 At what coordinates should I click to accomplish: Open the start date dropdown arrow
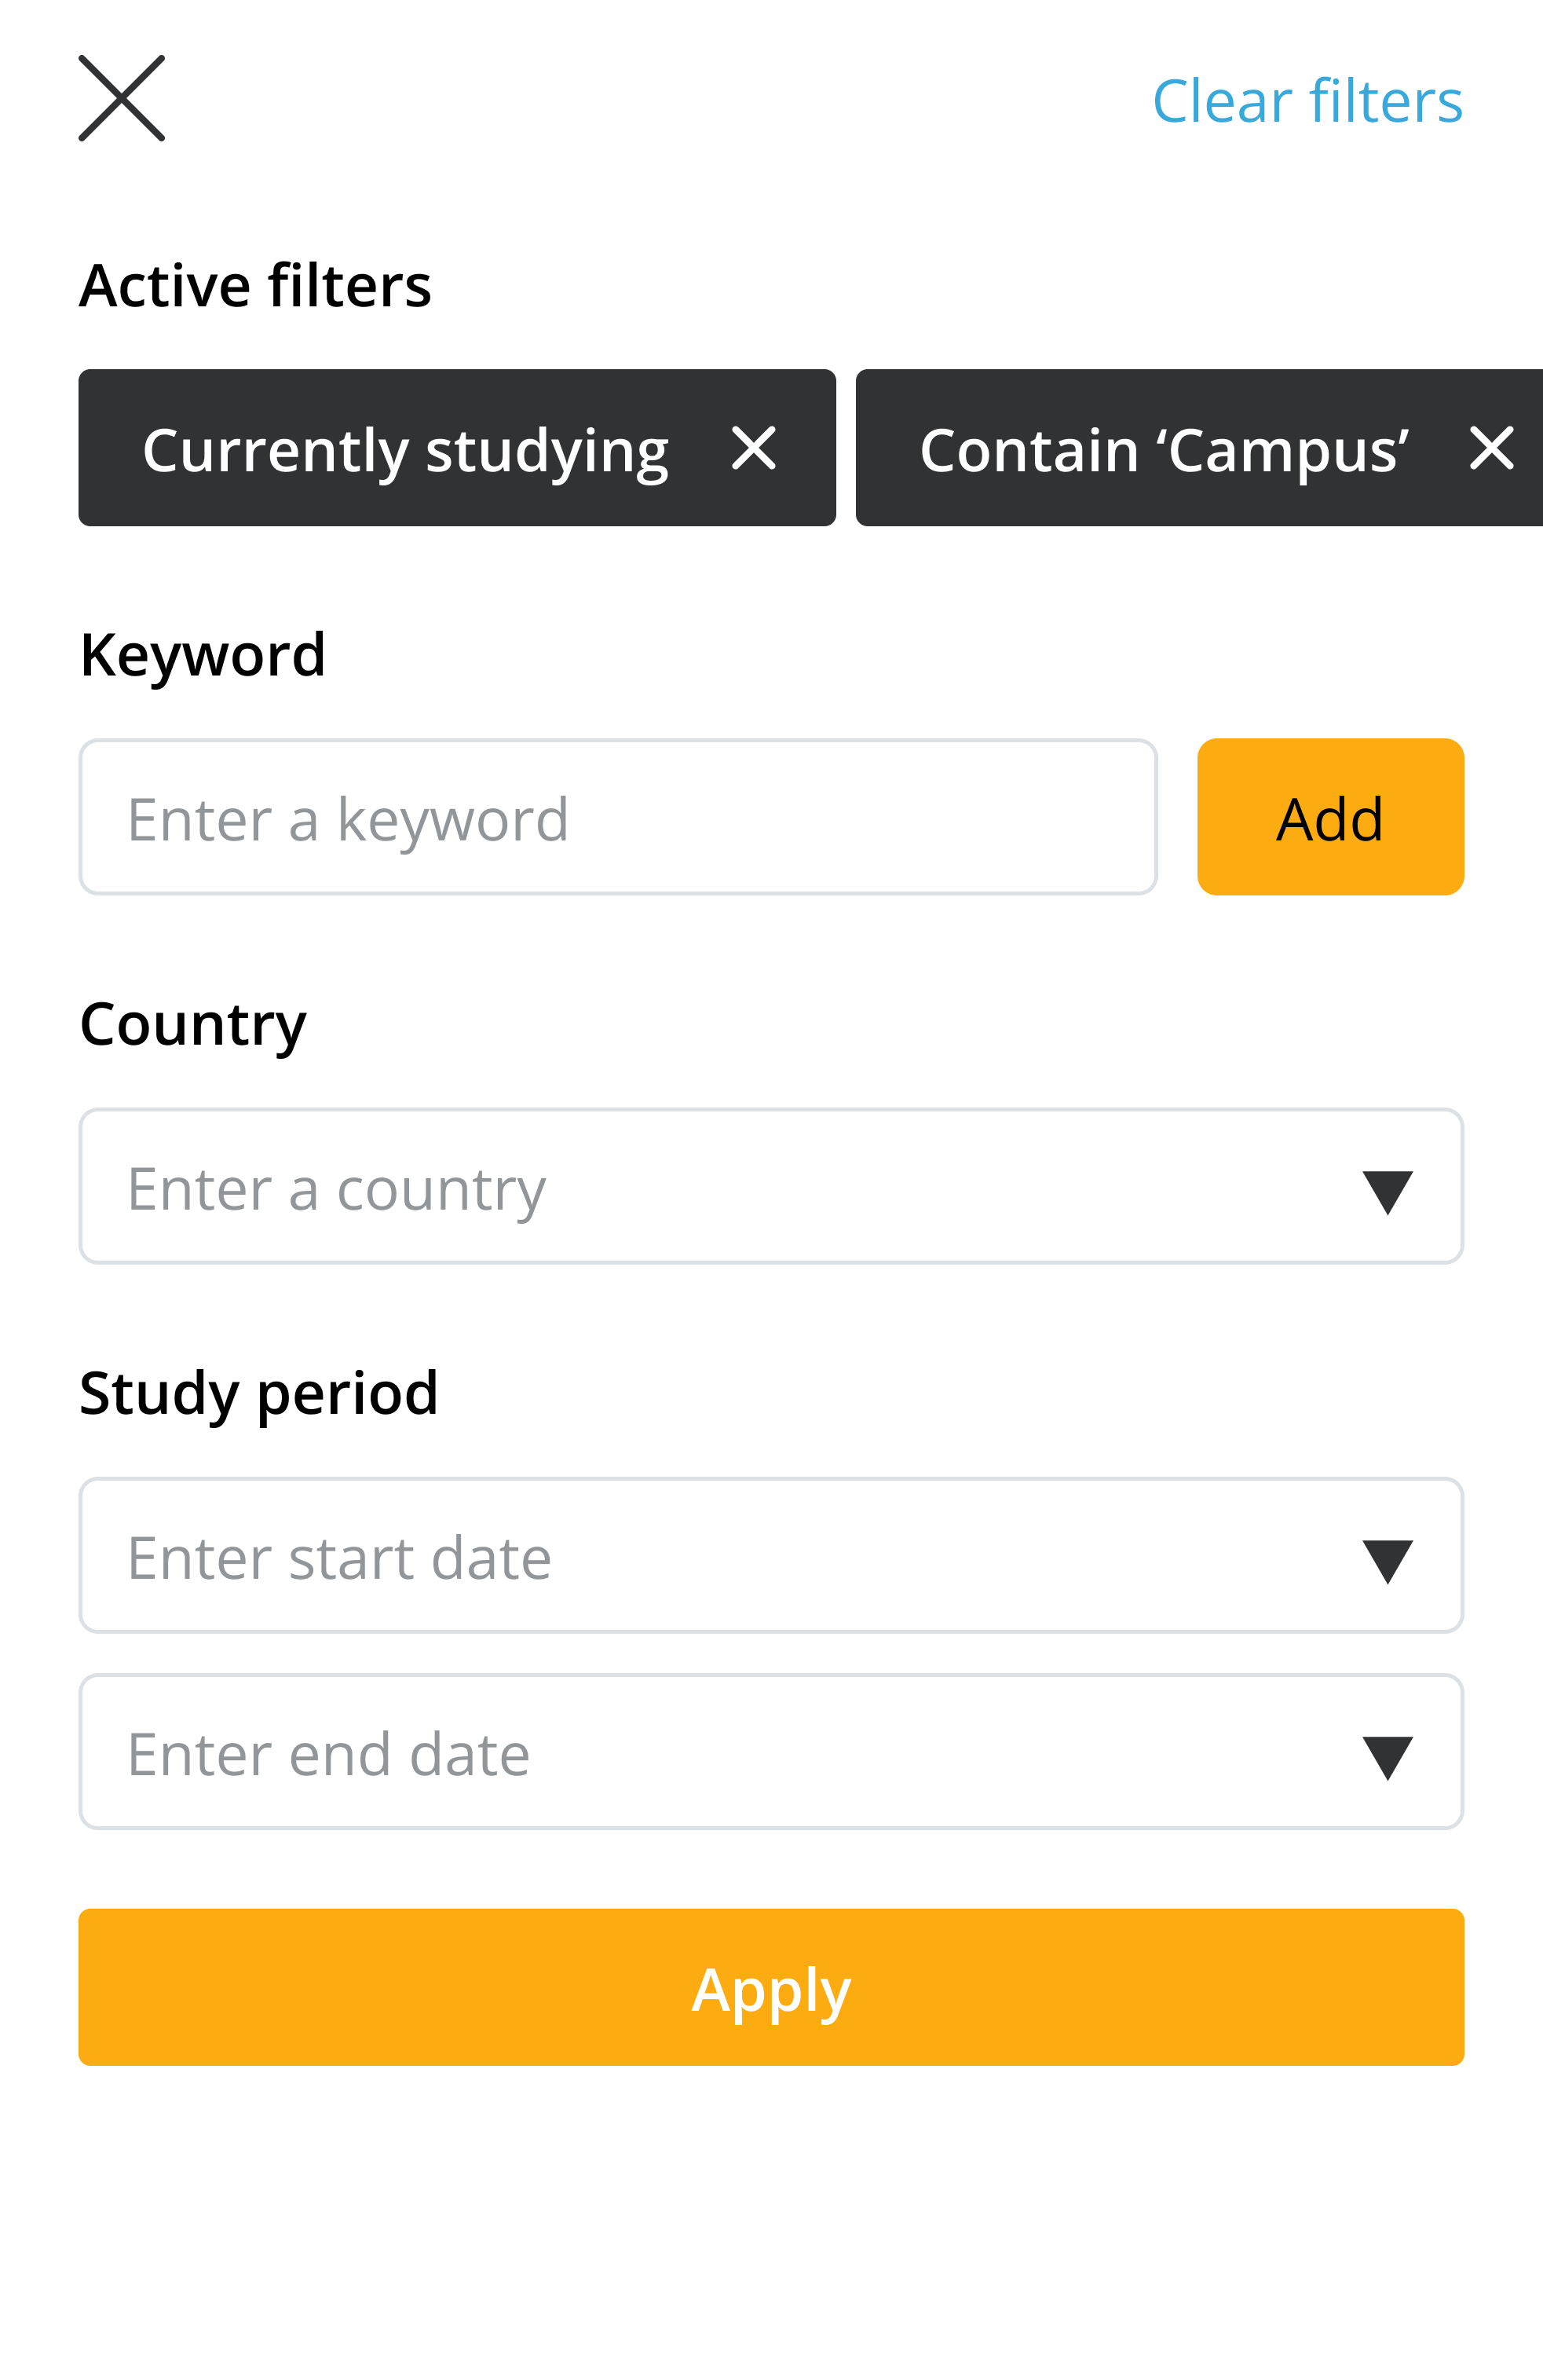click(x=1387, y=1560)
